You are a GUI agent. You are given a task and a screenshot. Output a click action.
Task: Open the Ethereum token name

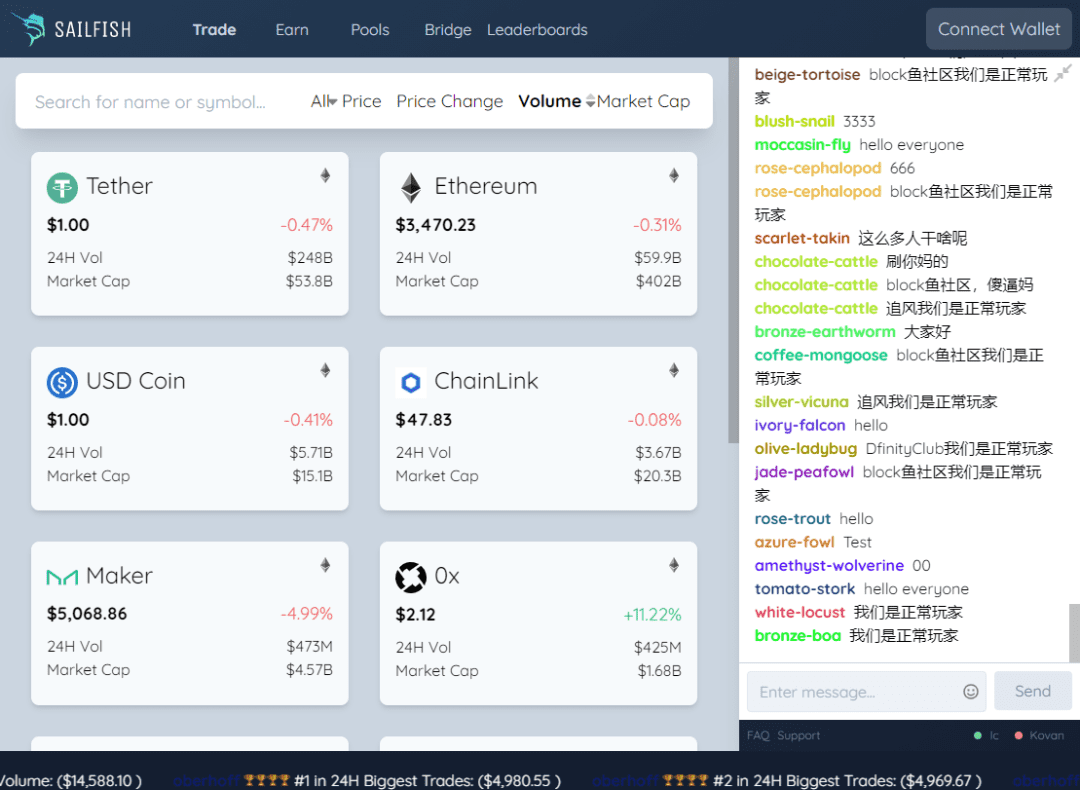coord(486,186)
